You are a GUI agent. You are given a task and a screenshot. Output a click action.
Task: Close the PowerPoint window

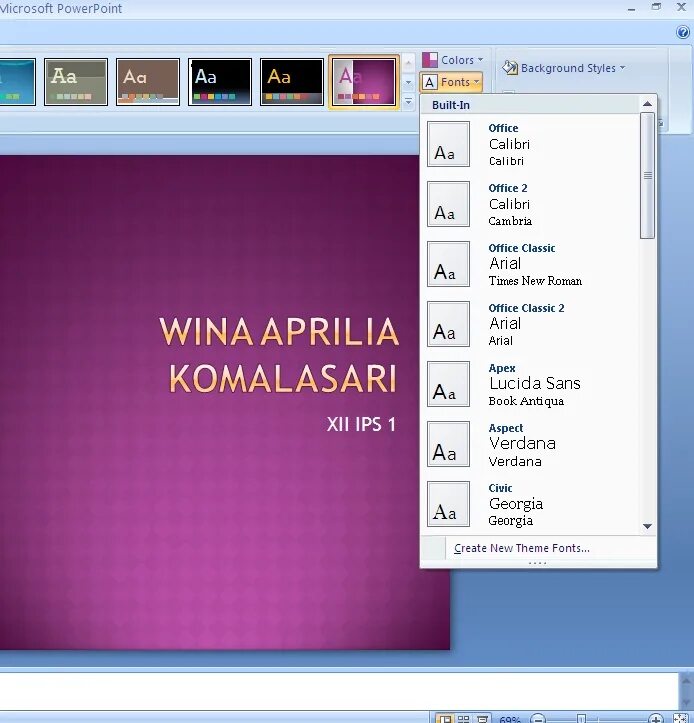pyautogui.click(x=681, y=6)
